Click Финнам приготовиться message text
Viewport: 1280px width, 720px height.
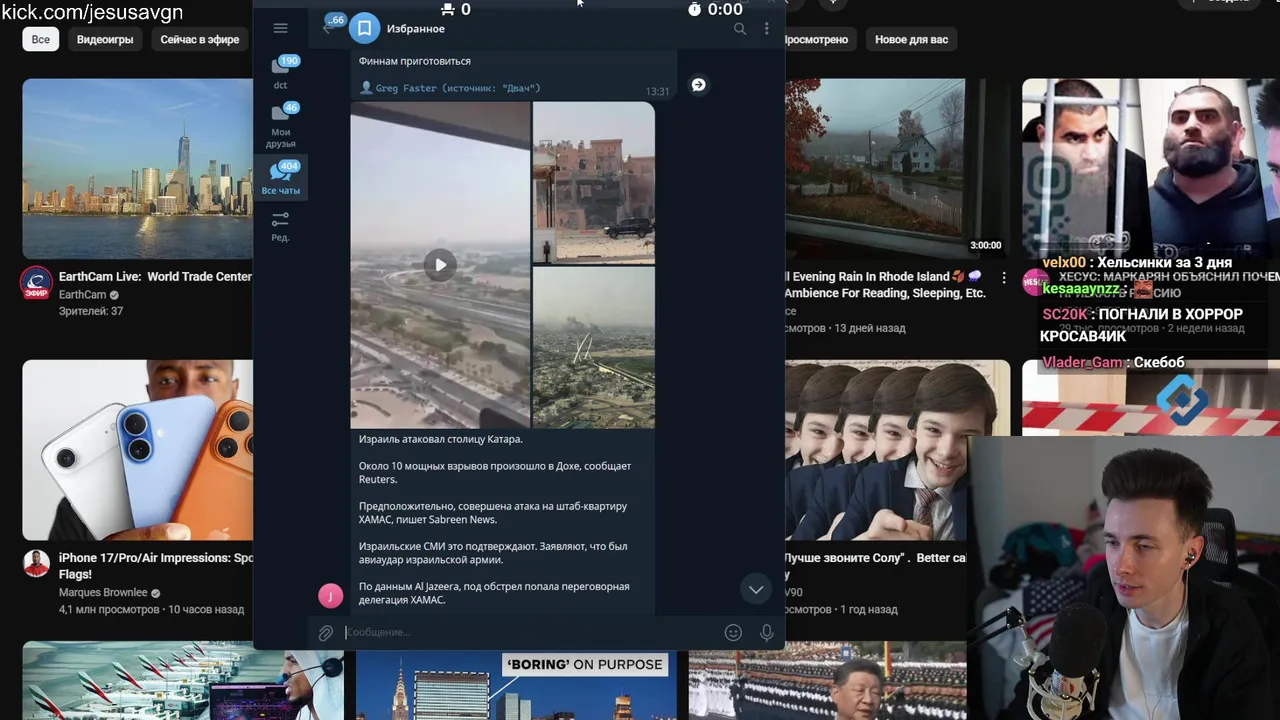(x=415, y=61)
